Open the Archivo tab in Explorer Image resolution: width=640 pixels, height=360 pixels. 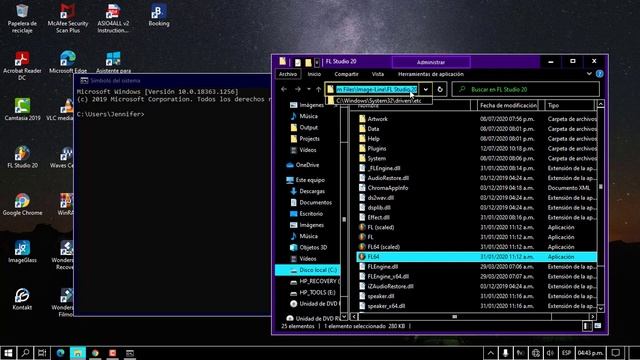288,74
